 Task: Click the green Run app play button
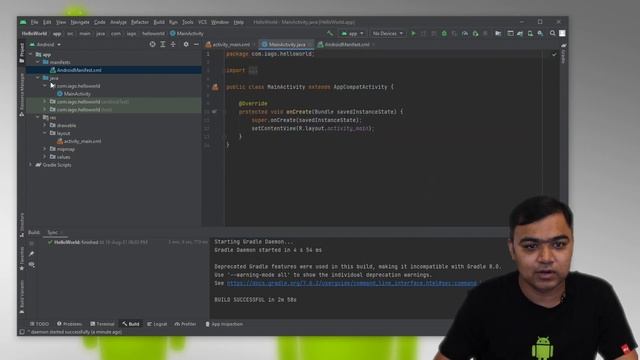(x=413, y=33)
